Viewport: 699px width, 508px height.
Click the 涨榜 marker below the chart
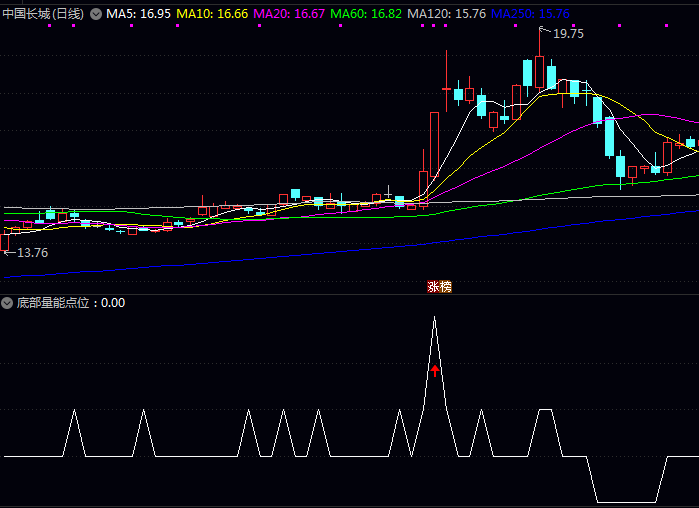440,287
